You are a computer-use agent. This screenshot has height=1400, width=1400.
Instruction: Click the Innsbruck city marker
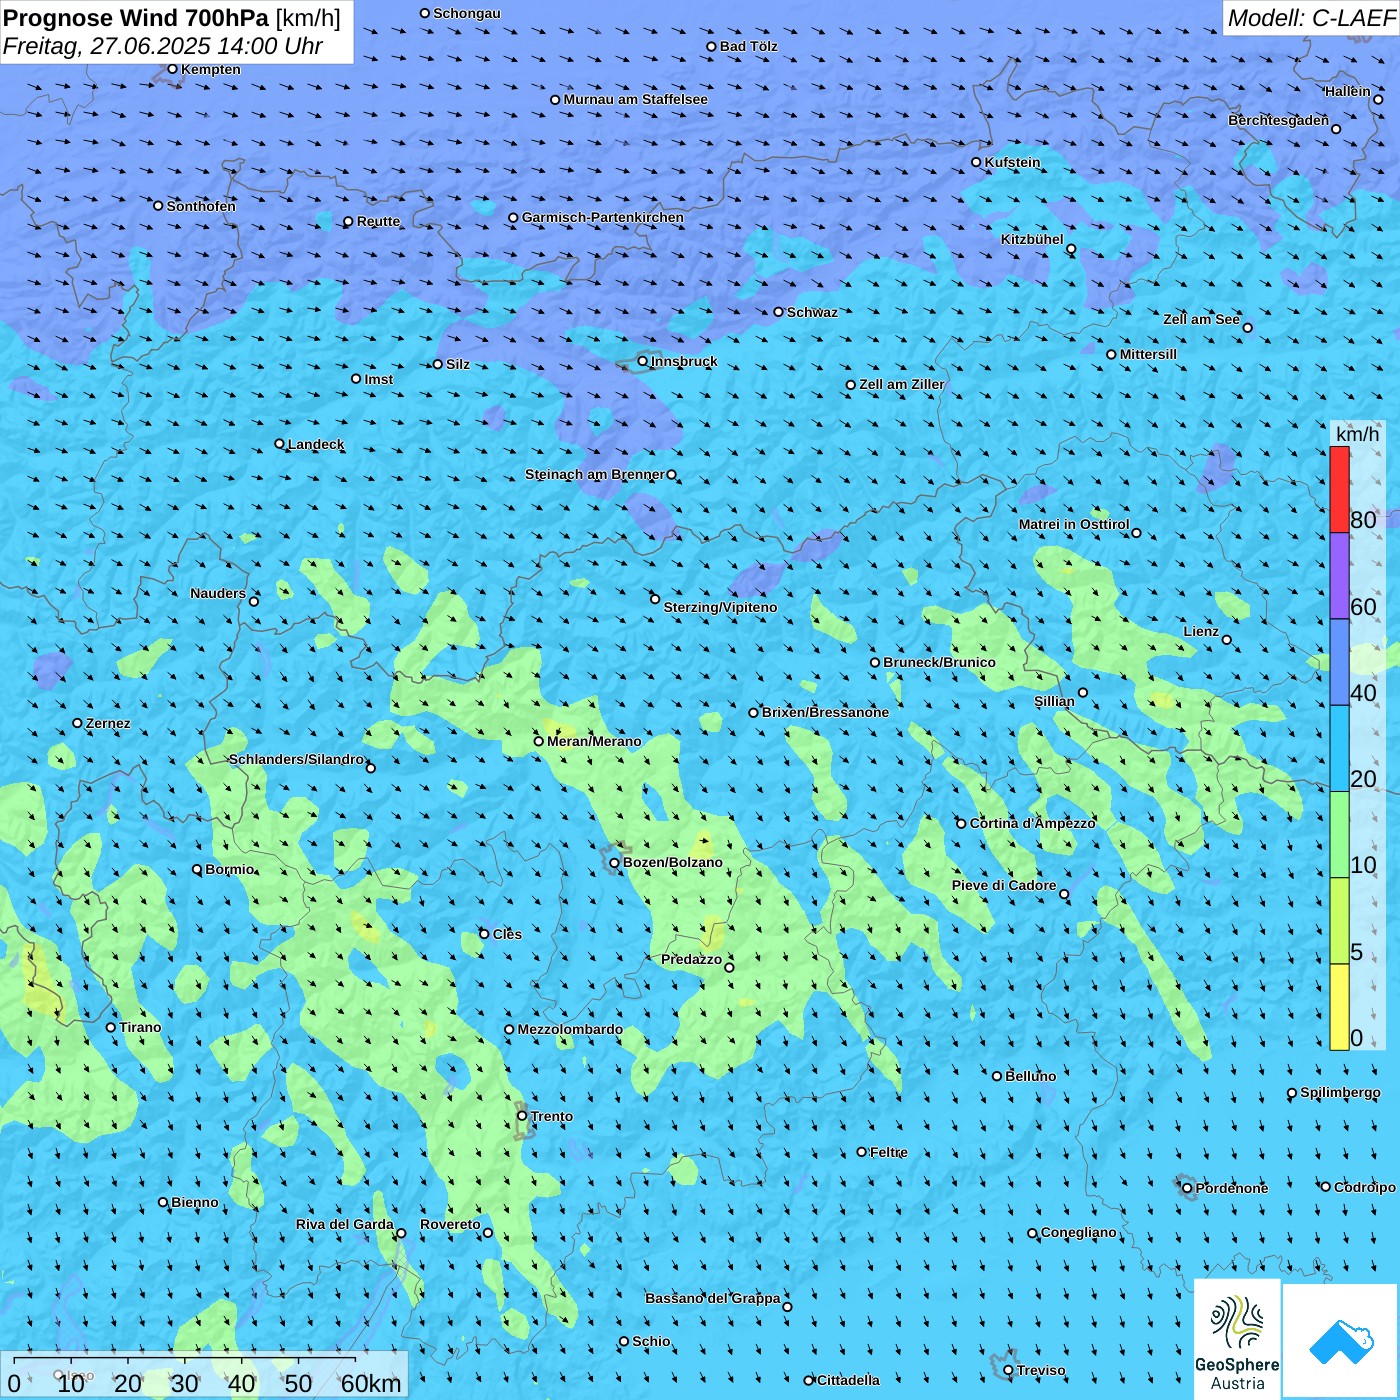(x=643, y=361)
